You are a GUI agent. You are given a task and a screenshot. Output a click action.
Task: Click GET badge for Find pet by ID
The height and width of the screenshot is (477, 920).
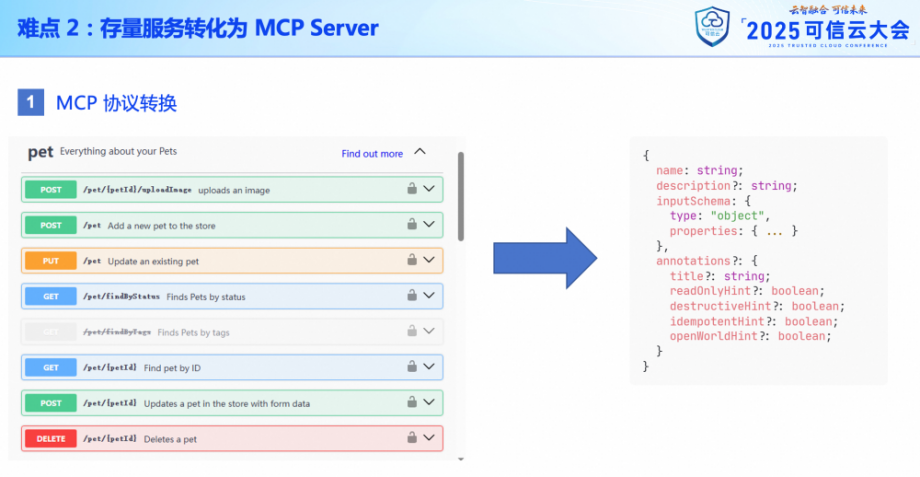click(51, 367)
